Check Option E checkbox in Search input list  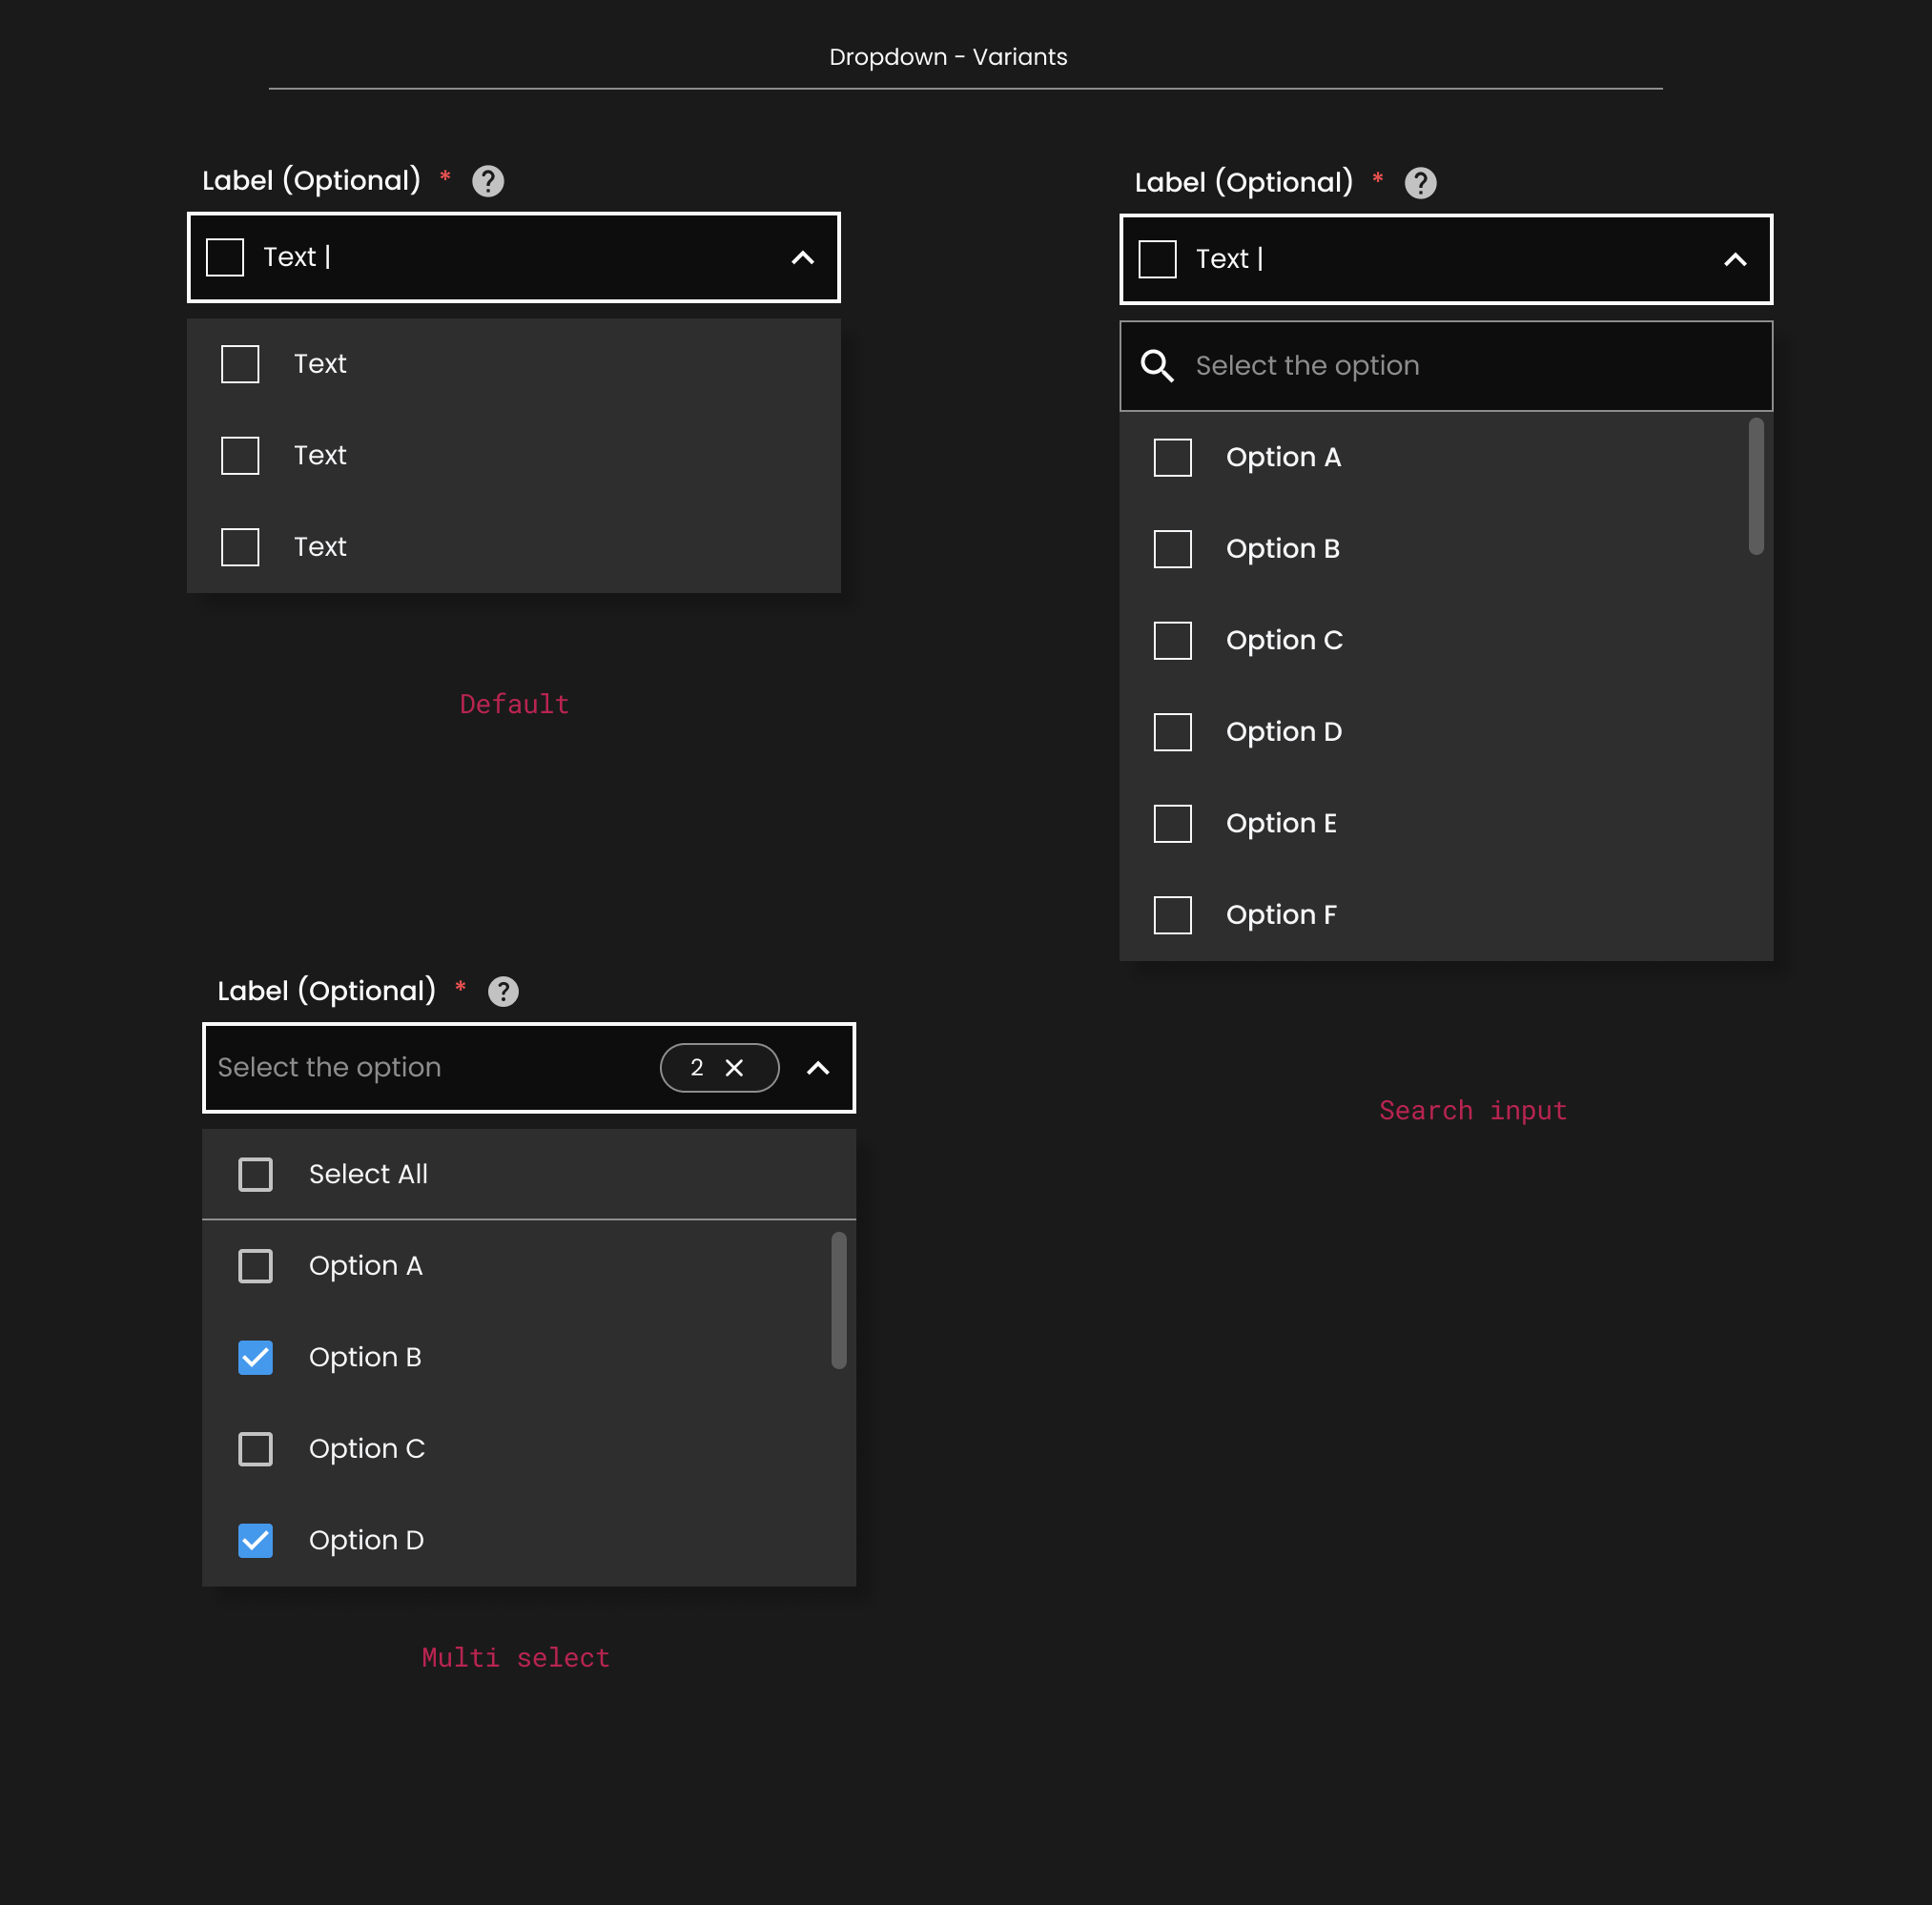[x=1172, y=824]
